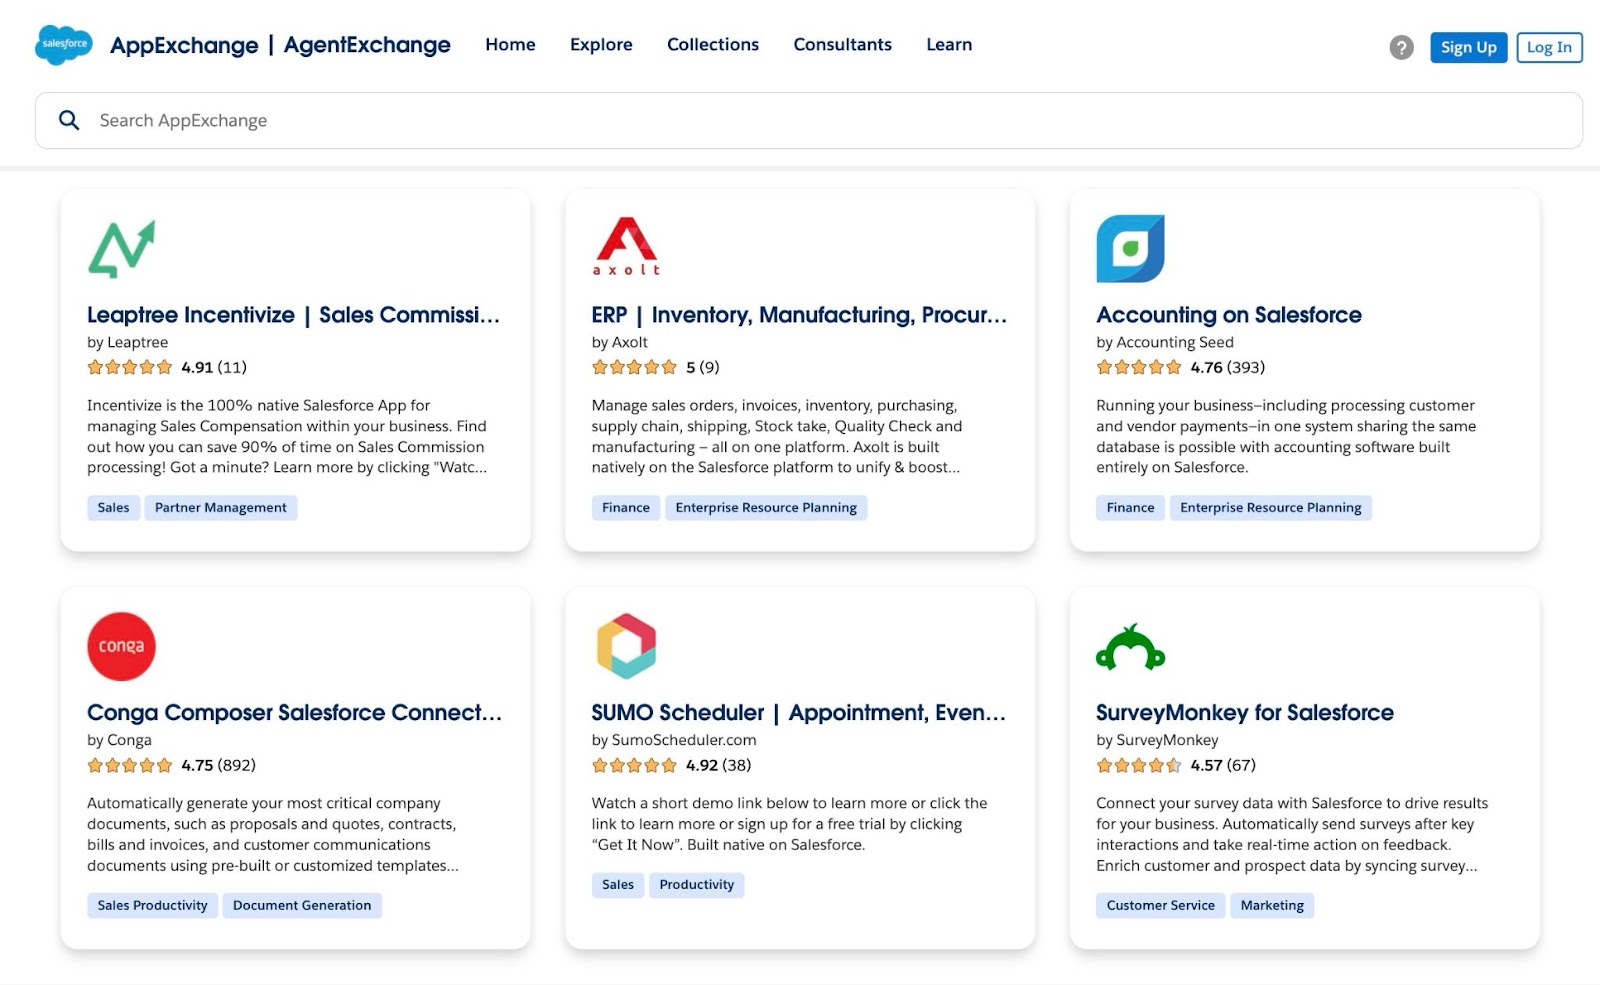The image size is (1600, 985).
Task: Select the Sales tag on Leaptree card
Action: click(113, 508)
